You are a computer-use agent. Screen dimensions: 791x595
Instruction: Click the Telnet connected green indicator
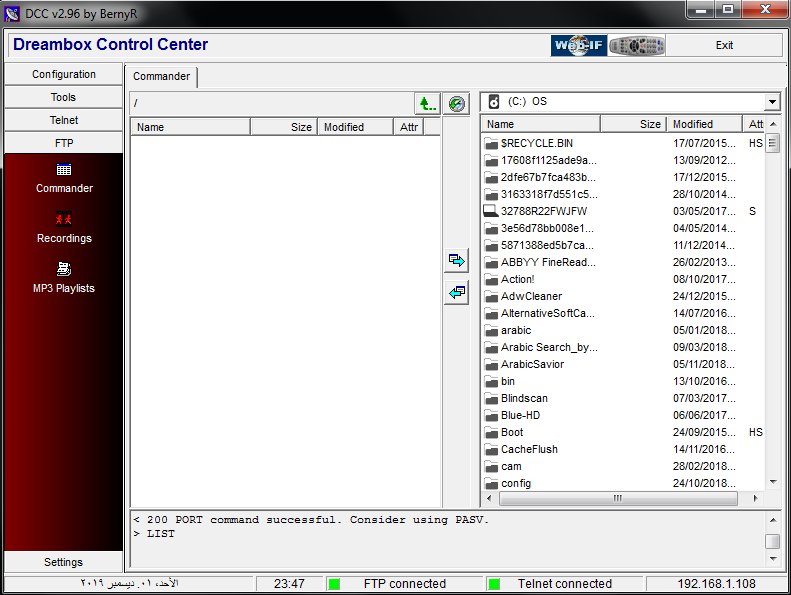[x=494, y=584]
